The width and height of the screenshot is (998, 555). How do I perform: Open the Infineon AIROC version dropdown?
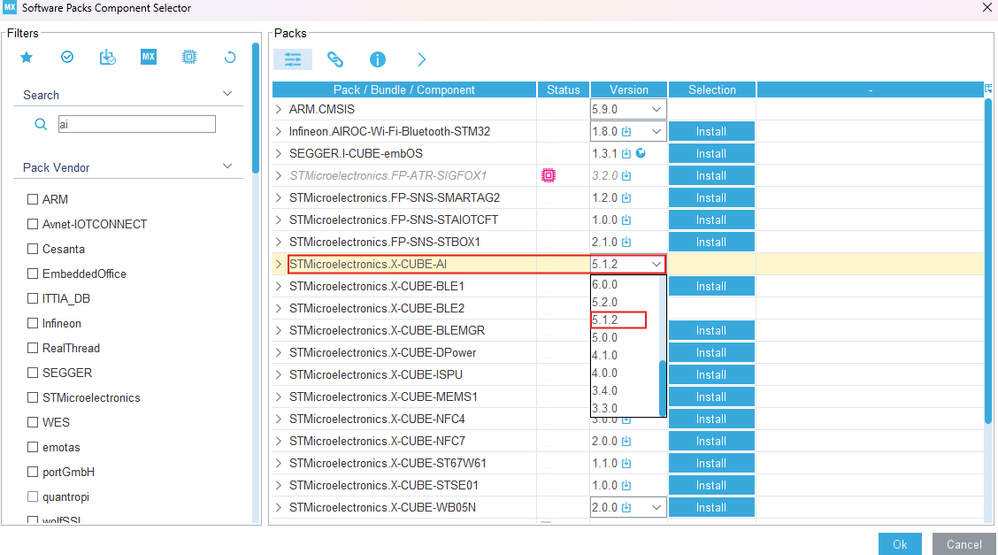click(x=656, y=132)
